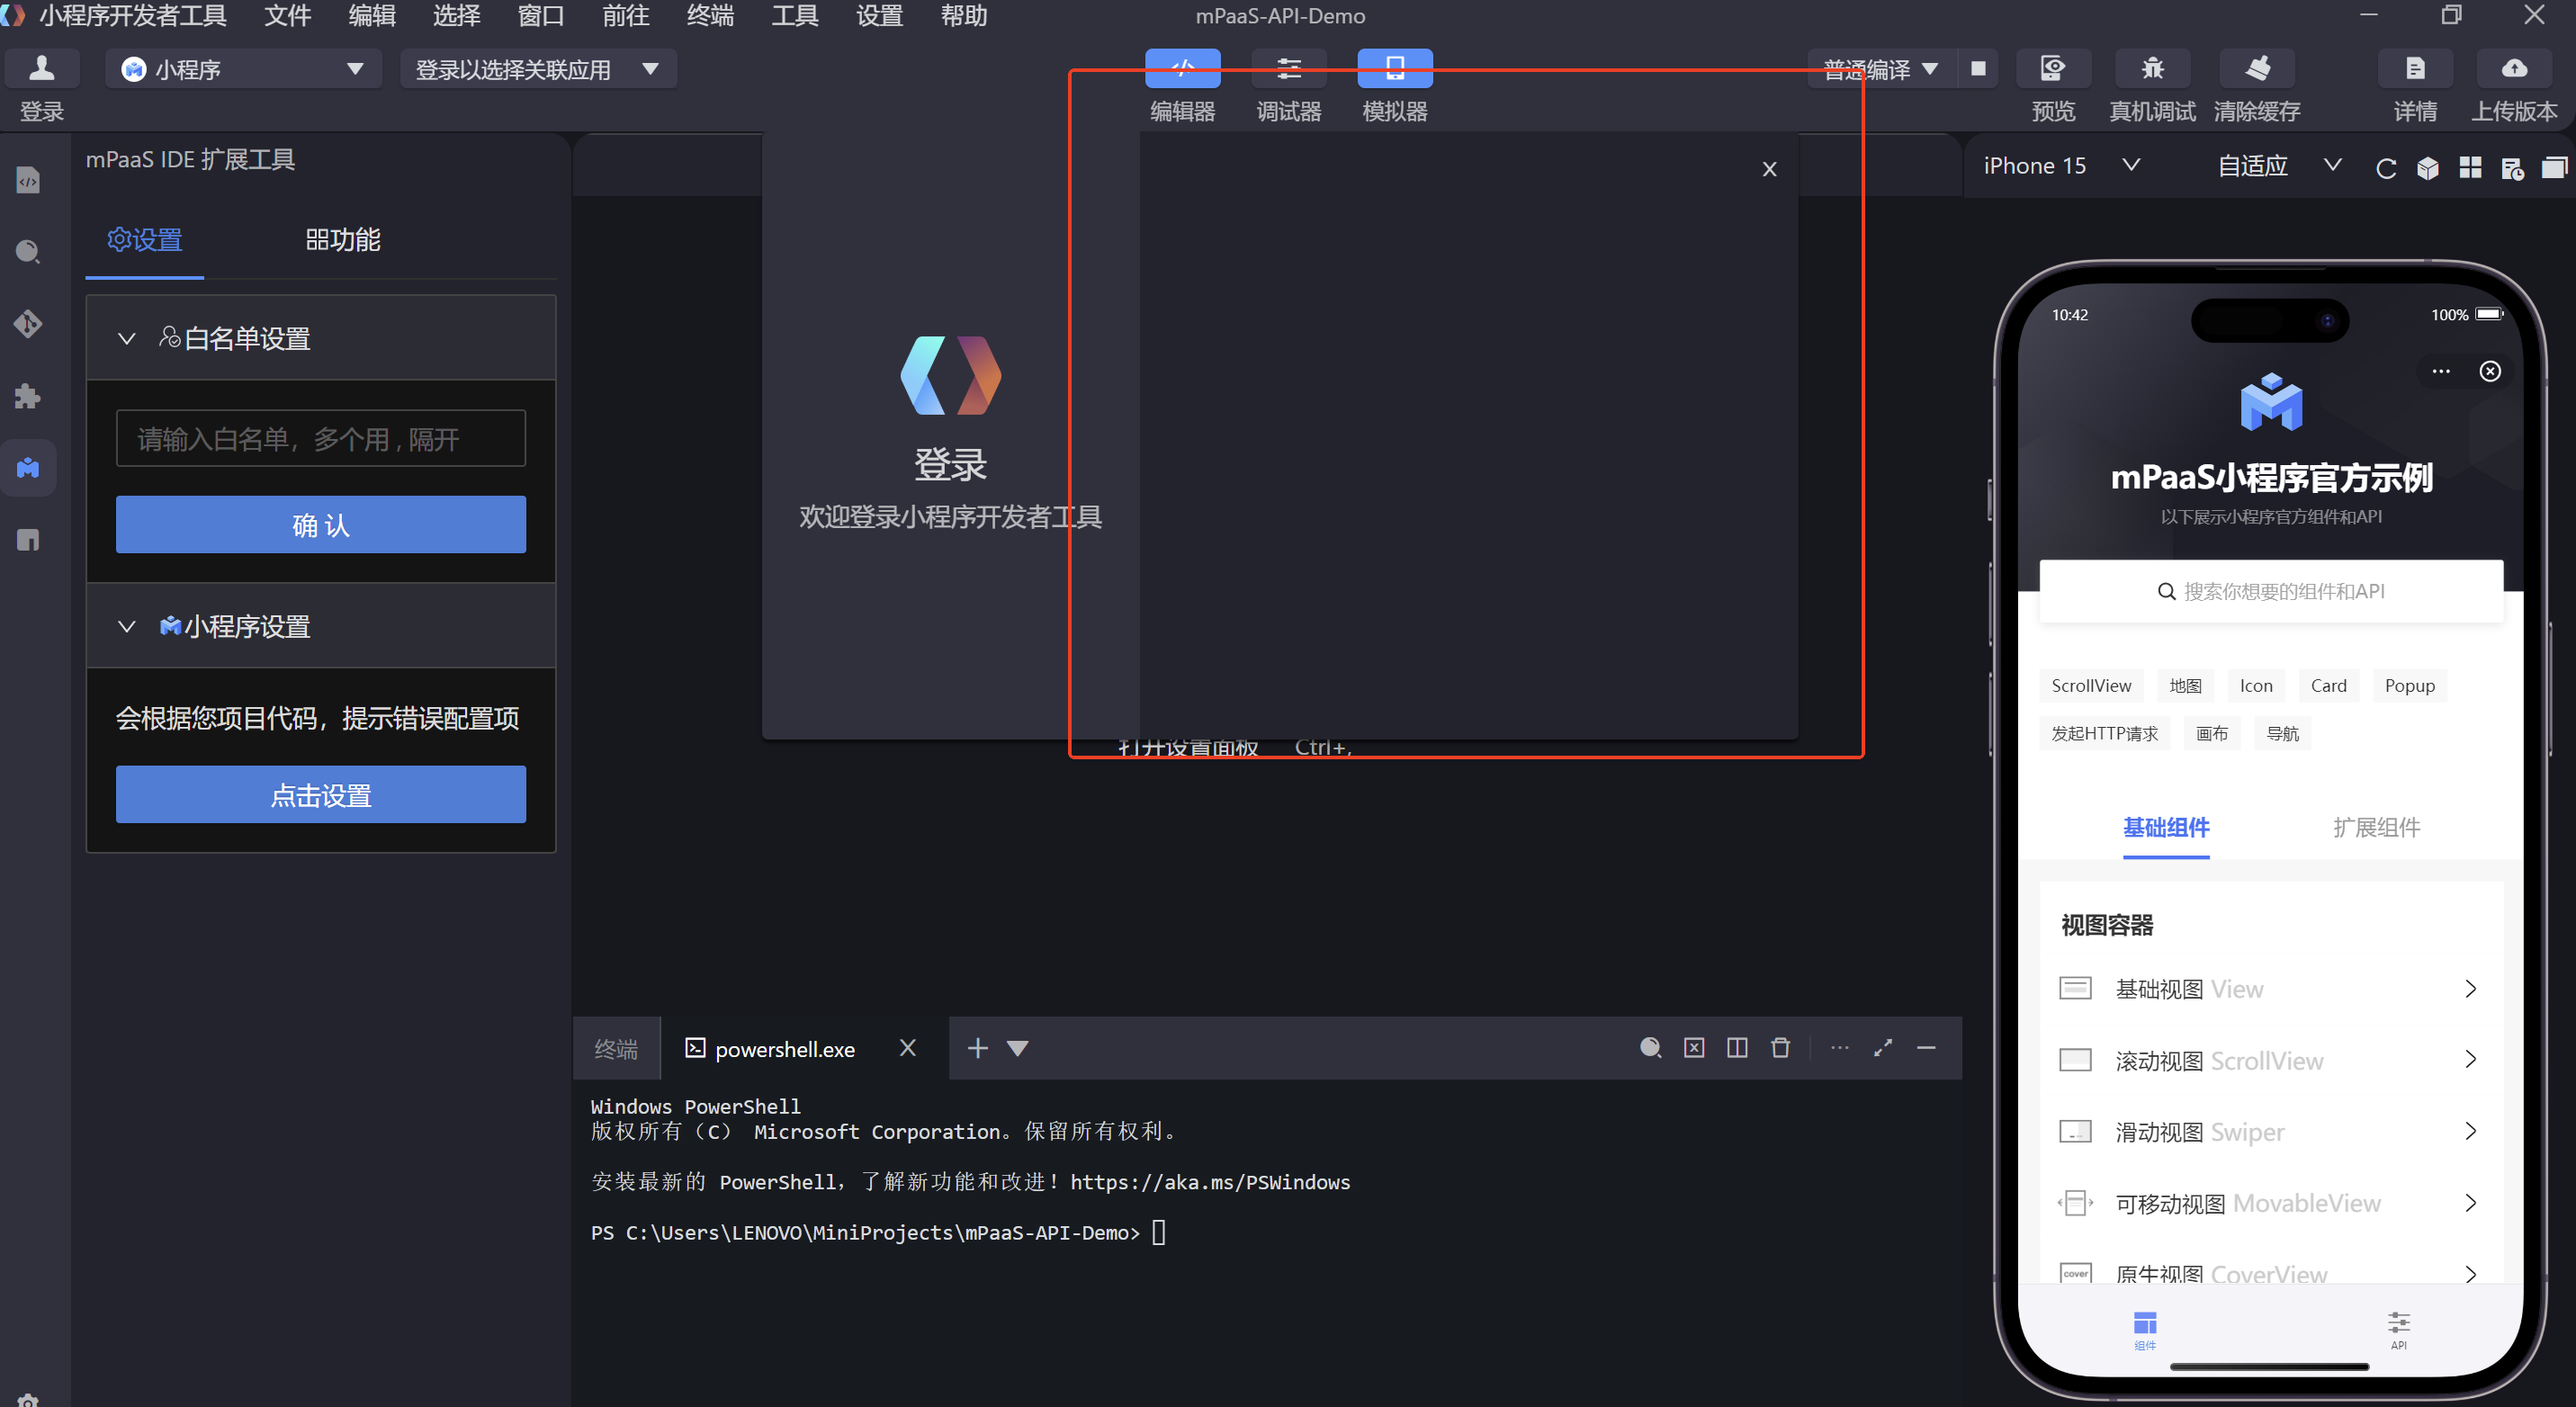
Task: Open the git source control sidebar icon
Action: point(28,324)
